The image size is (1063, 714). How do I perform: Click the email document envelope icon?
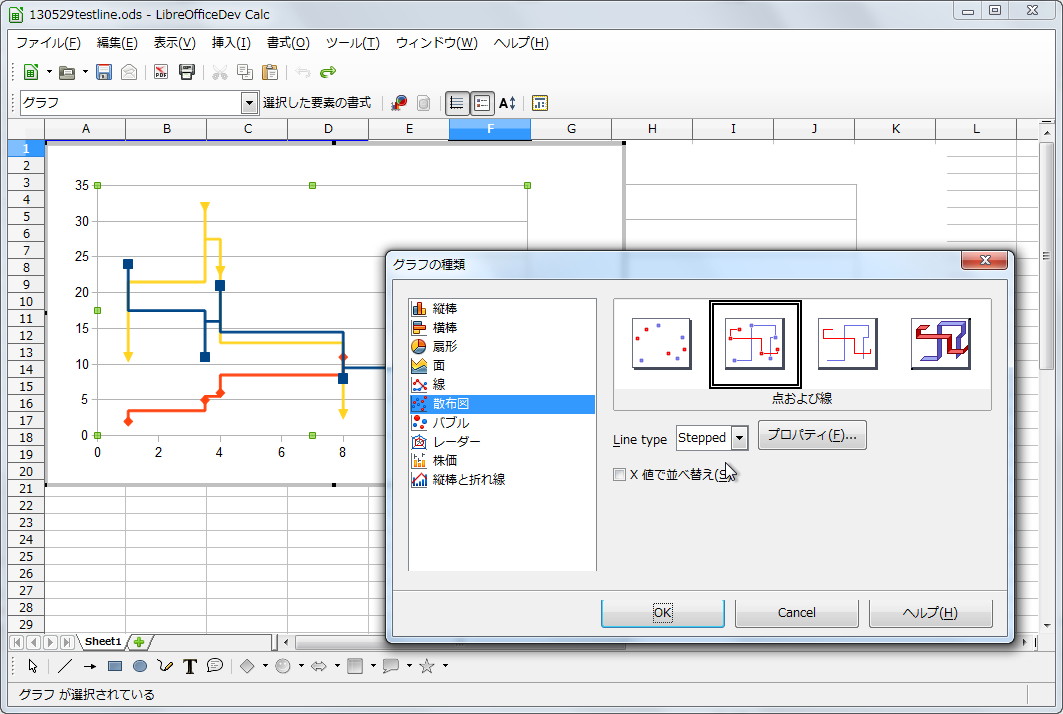(129, 72)
